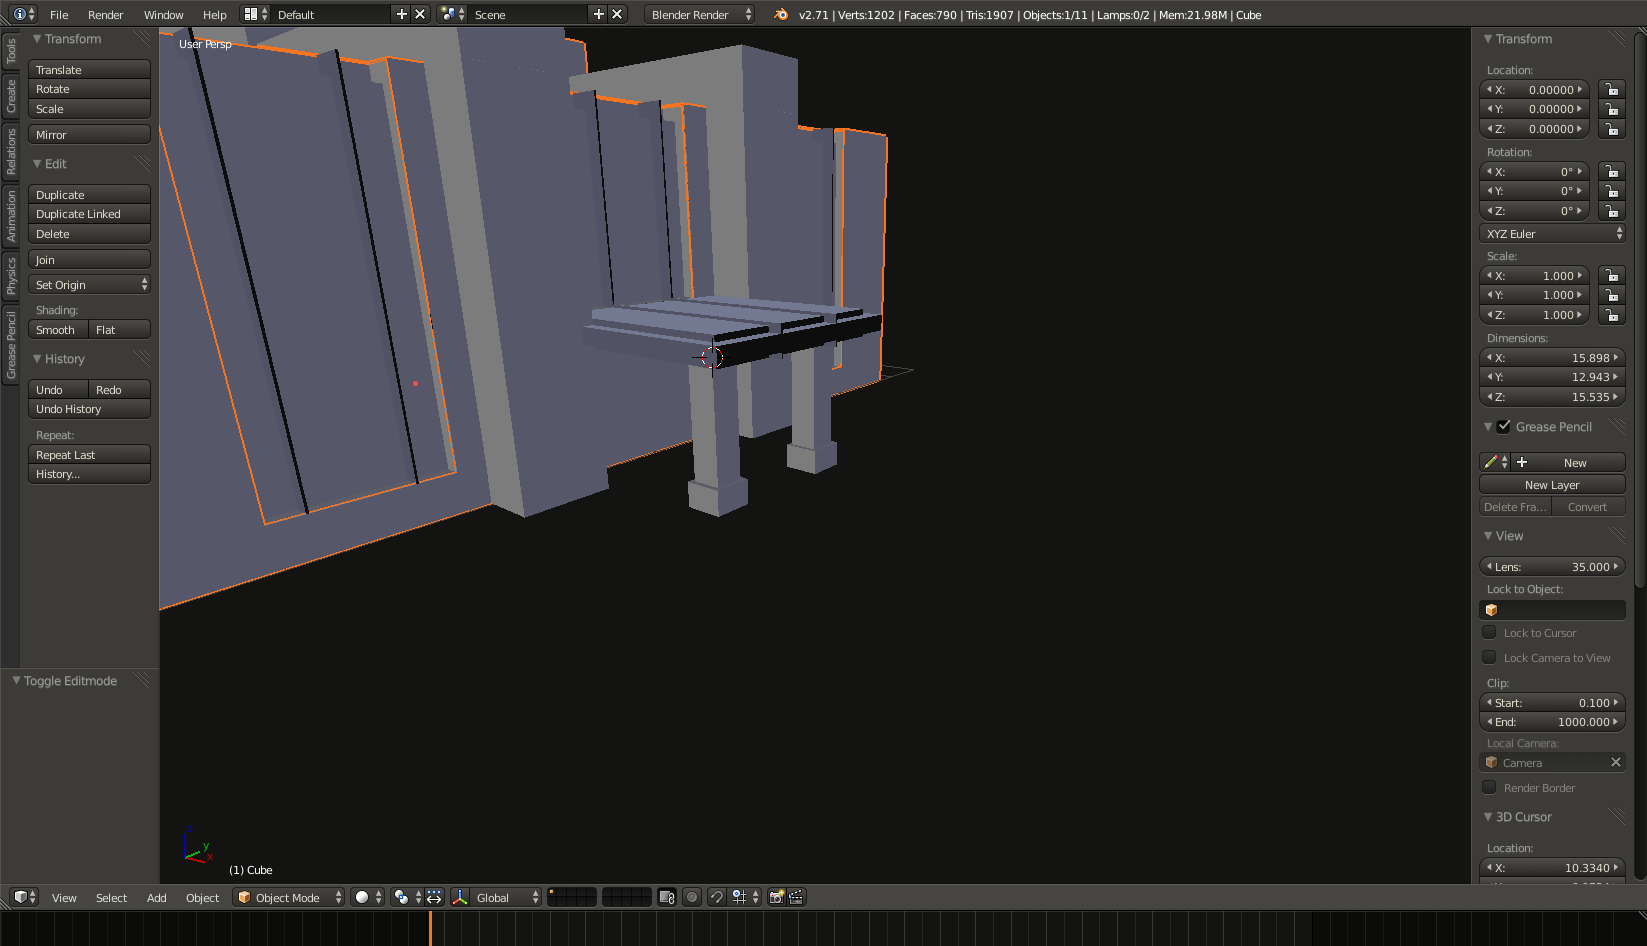Image resolution: width=1647 pixels, height=946 pixels.
Task: Uncheck the Grease Pencil checkbox
Action: pyautogui.click(x=1504, y=427)
